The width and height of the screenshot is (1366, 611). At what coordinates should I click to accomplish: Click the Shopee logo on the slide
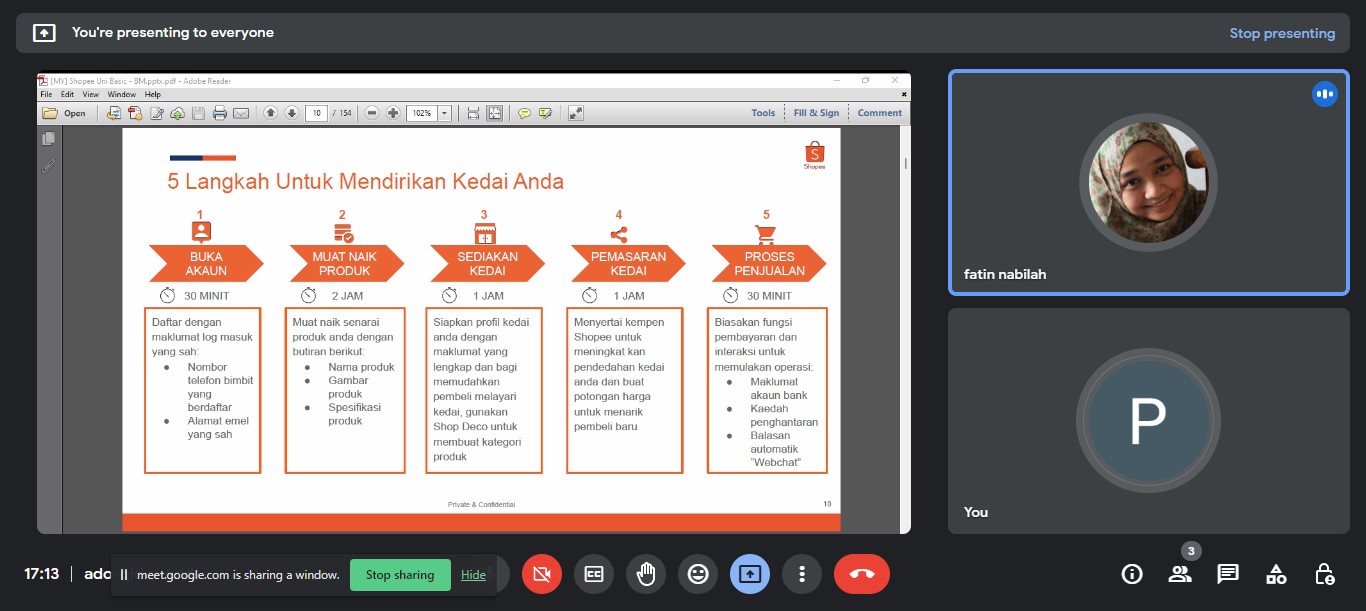click(814, 156)
